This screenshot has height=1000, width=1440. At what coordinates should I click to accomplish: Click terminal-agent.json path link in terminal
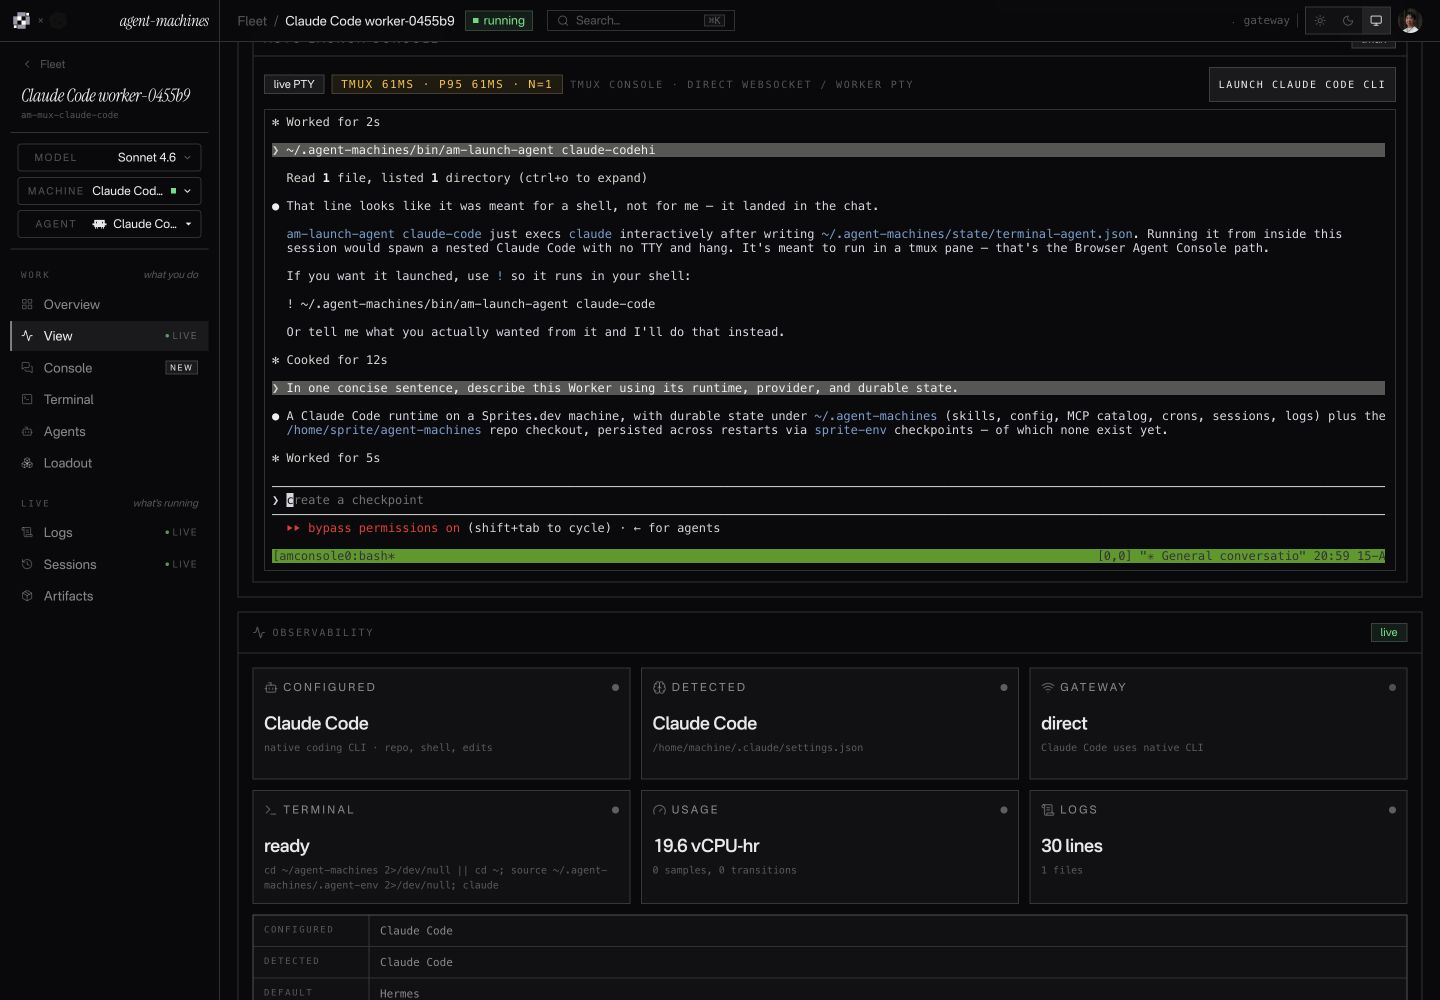977,234
